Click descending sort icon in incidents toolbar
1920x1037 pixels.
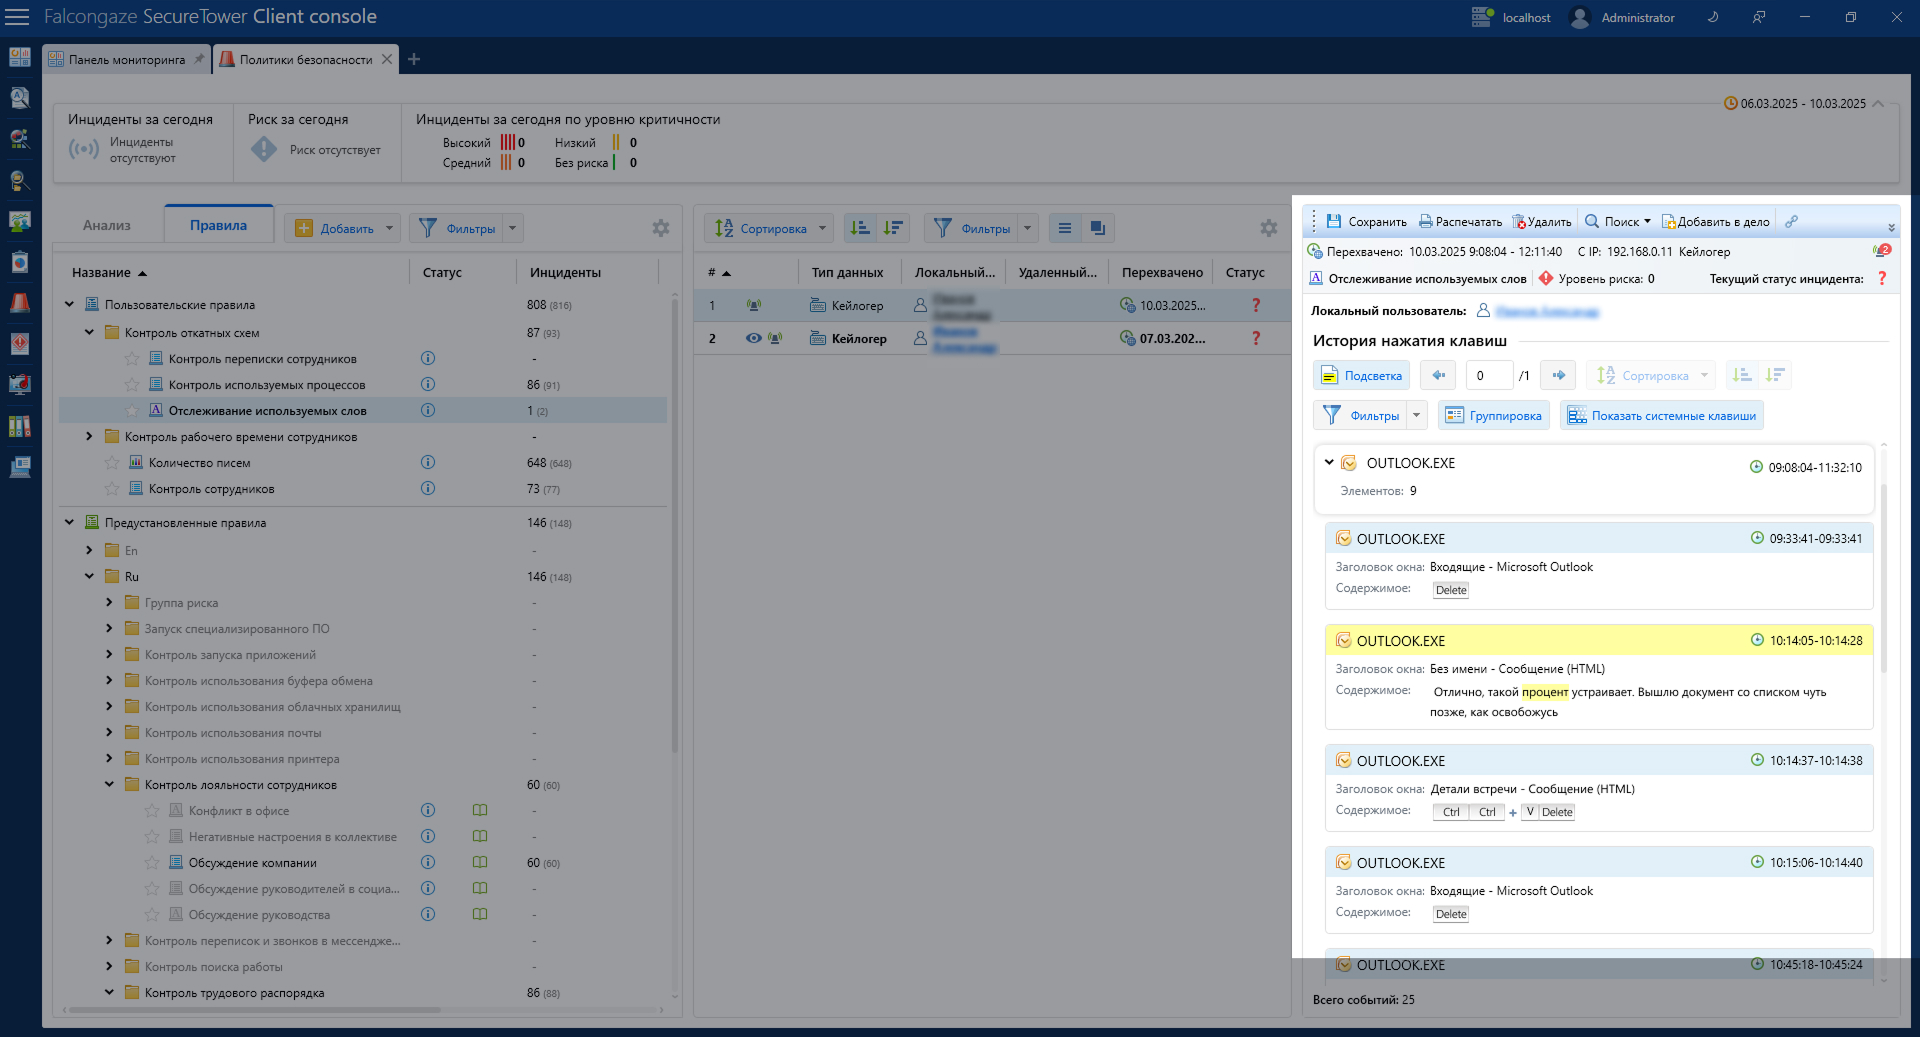(893, 228)
